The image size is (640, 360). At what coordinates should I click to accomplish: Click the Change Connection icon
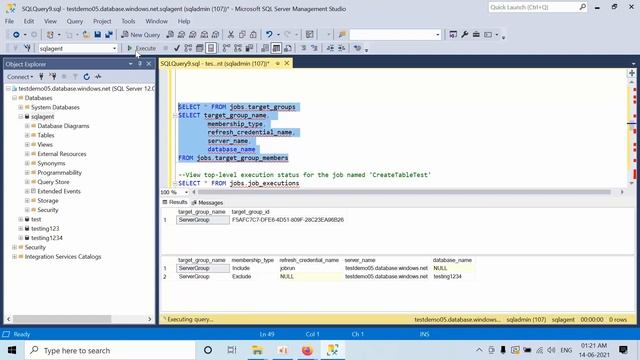(x=27, y=48)
